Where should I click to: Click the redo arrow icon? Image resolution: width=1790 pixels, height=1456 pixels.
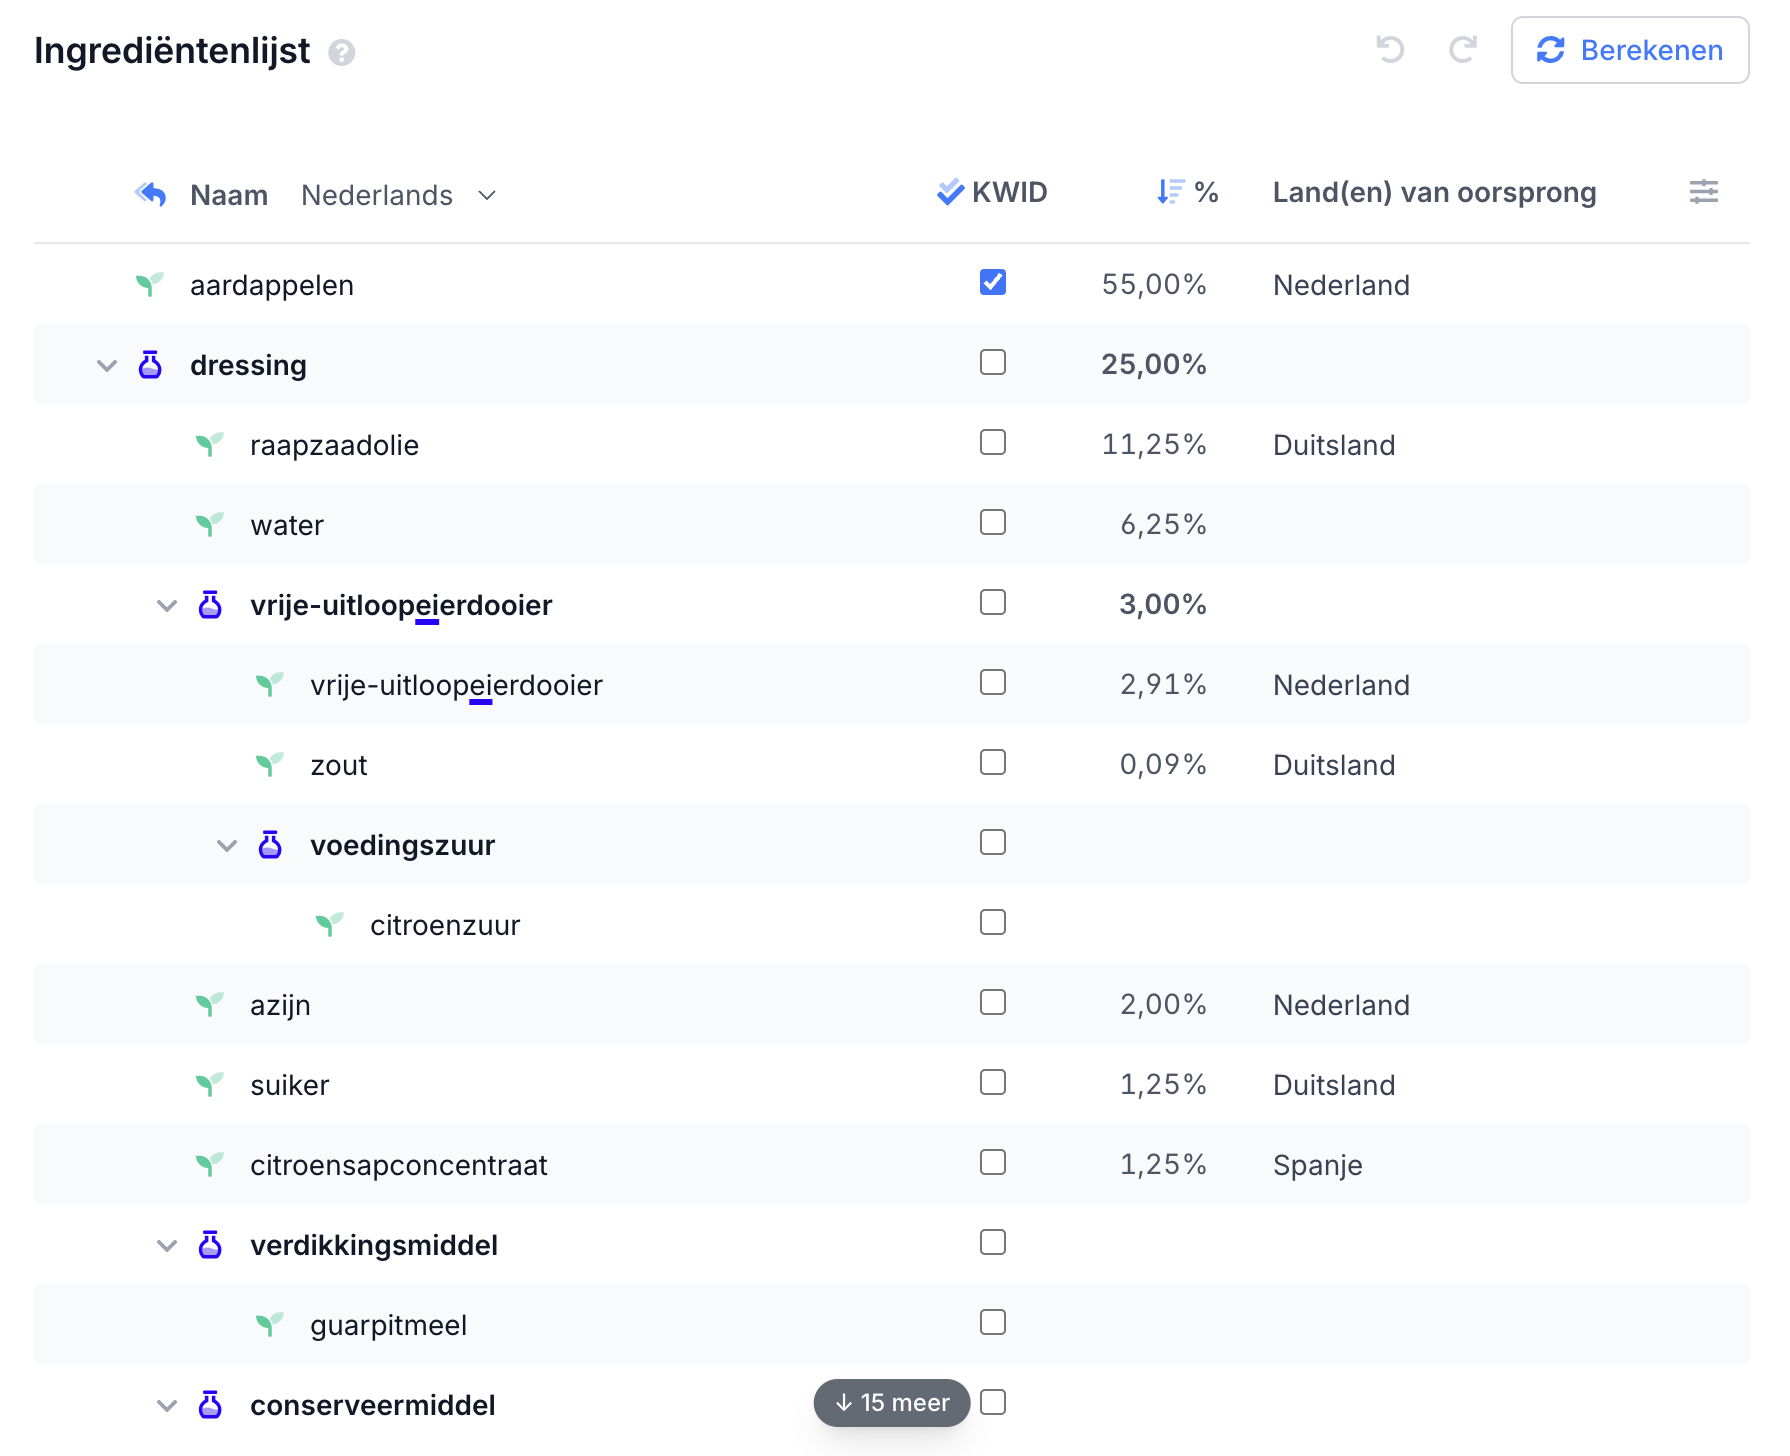coord(1463,49)
